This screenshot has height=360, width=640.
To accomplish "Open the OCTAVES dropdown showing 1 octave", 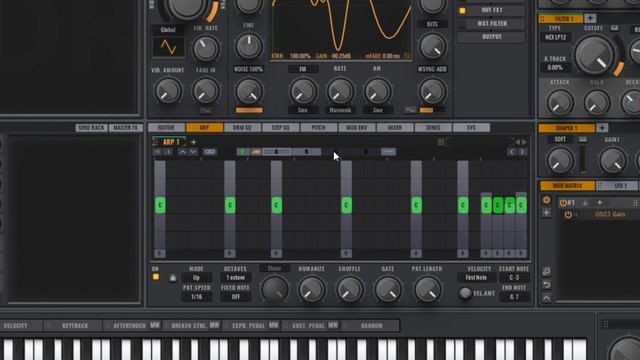I will tap(236, 278).
